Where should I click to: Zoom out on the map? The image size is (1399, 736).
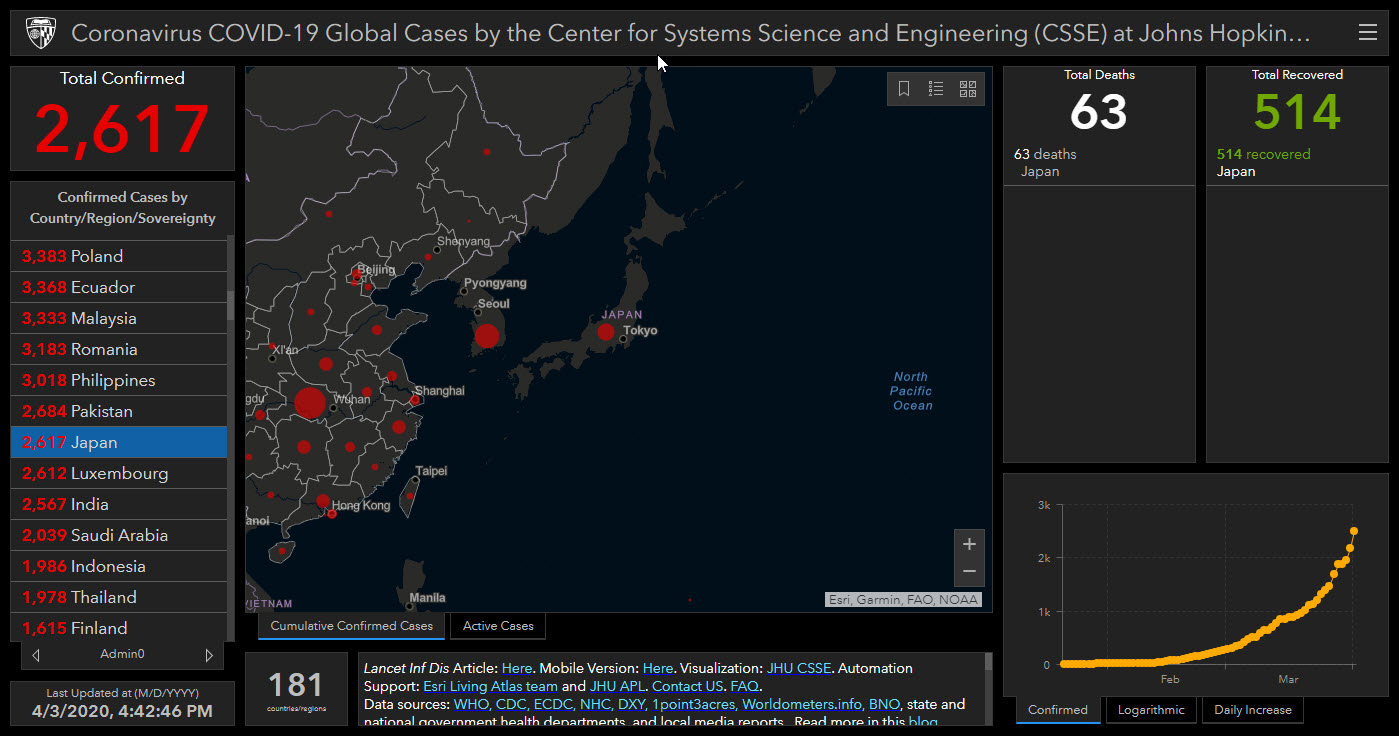pos(969,572)
